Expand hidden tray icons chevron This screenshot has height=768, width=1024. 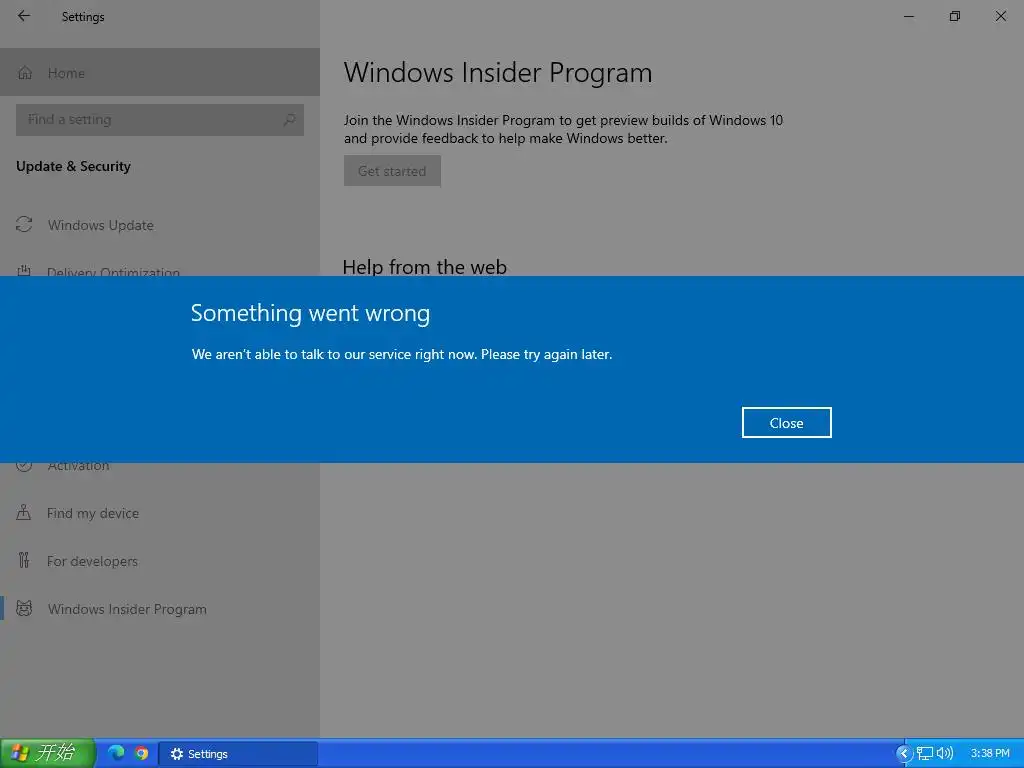click(904, 754)
